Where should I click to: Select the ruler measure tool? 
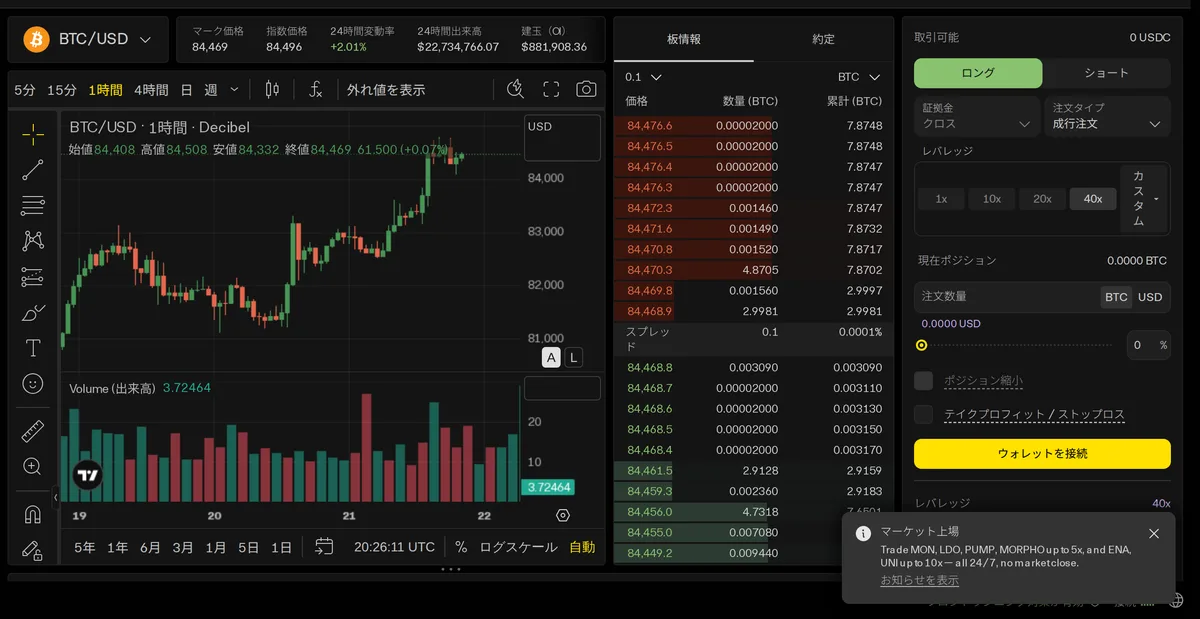pyautogui.click(x=33, y=432)
